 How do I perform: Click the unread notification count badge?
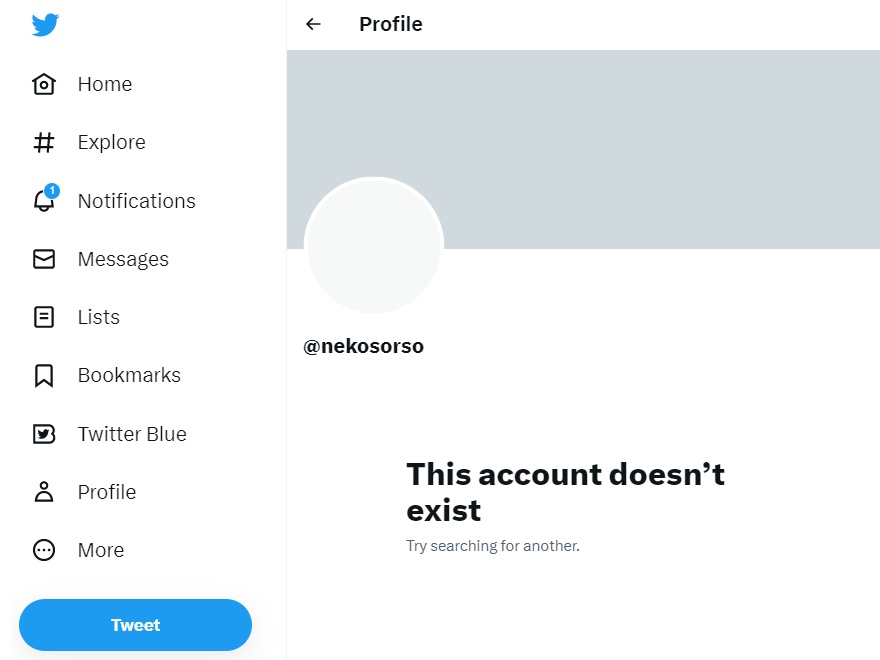52,191
